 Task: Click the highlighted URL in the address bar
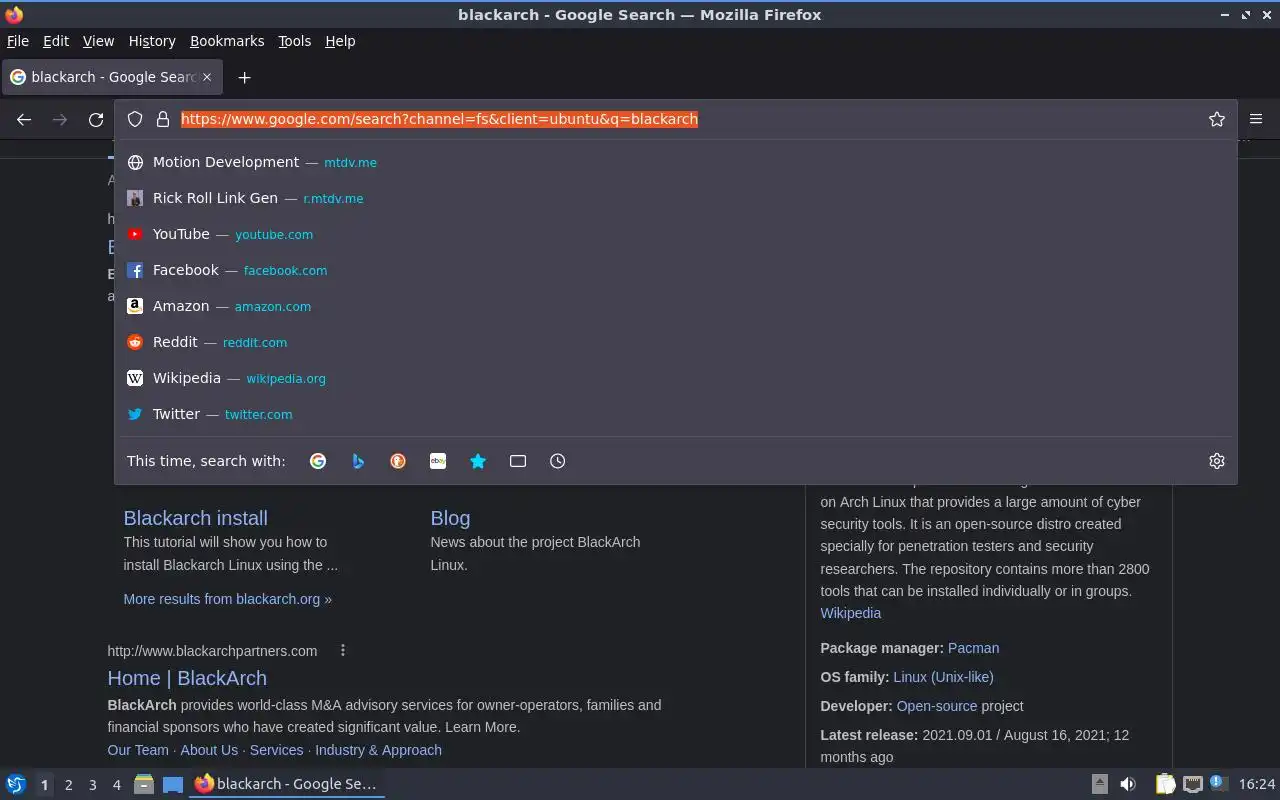click(439, 119)
